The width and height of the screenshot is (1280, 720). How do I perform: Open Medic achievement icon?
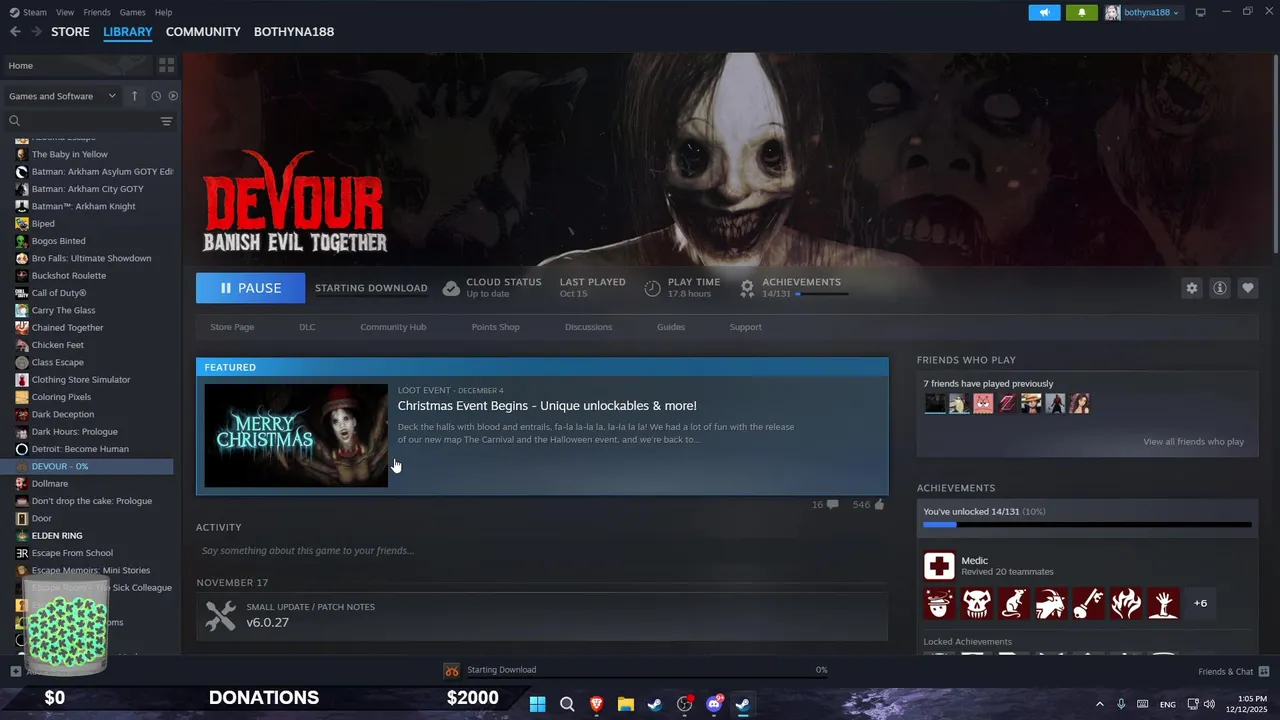(939, 566)
